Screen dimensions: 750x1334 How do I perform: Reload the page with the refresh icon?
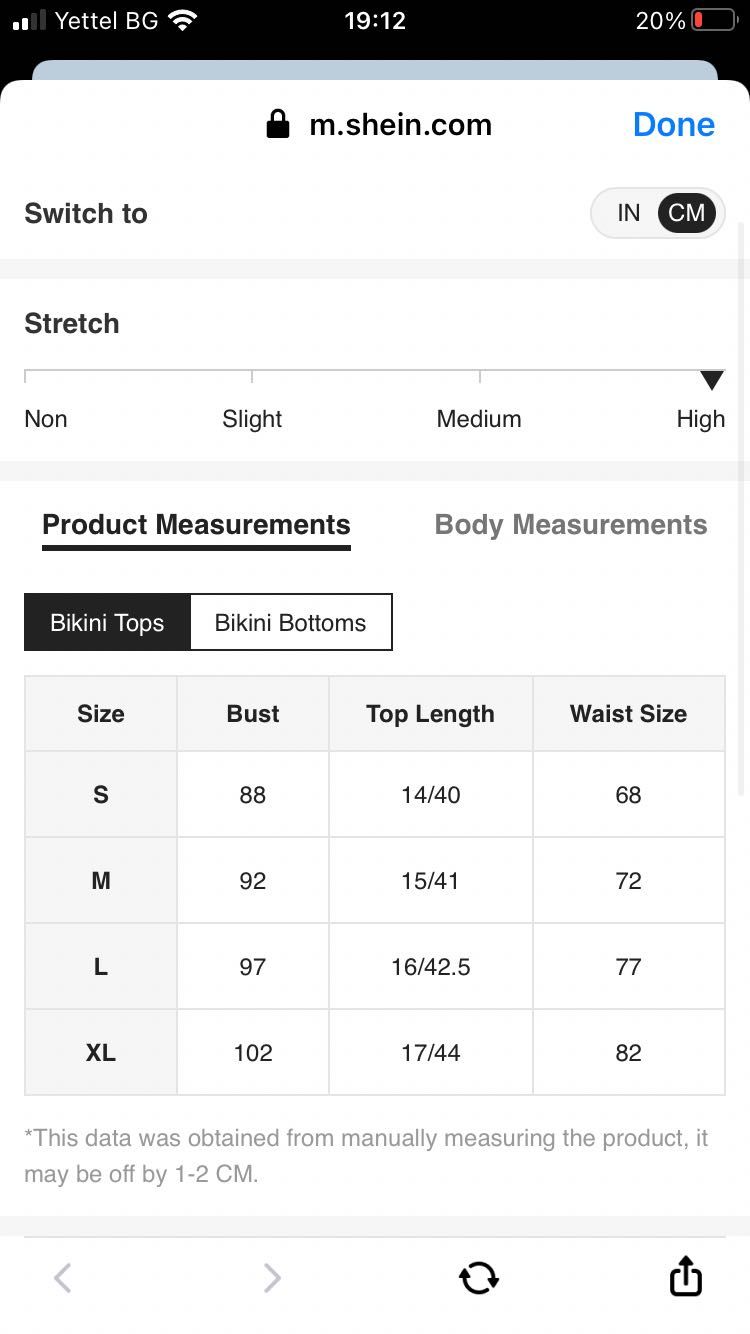coord(478,1277)
